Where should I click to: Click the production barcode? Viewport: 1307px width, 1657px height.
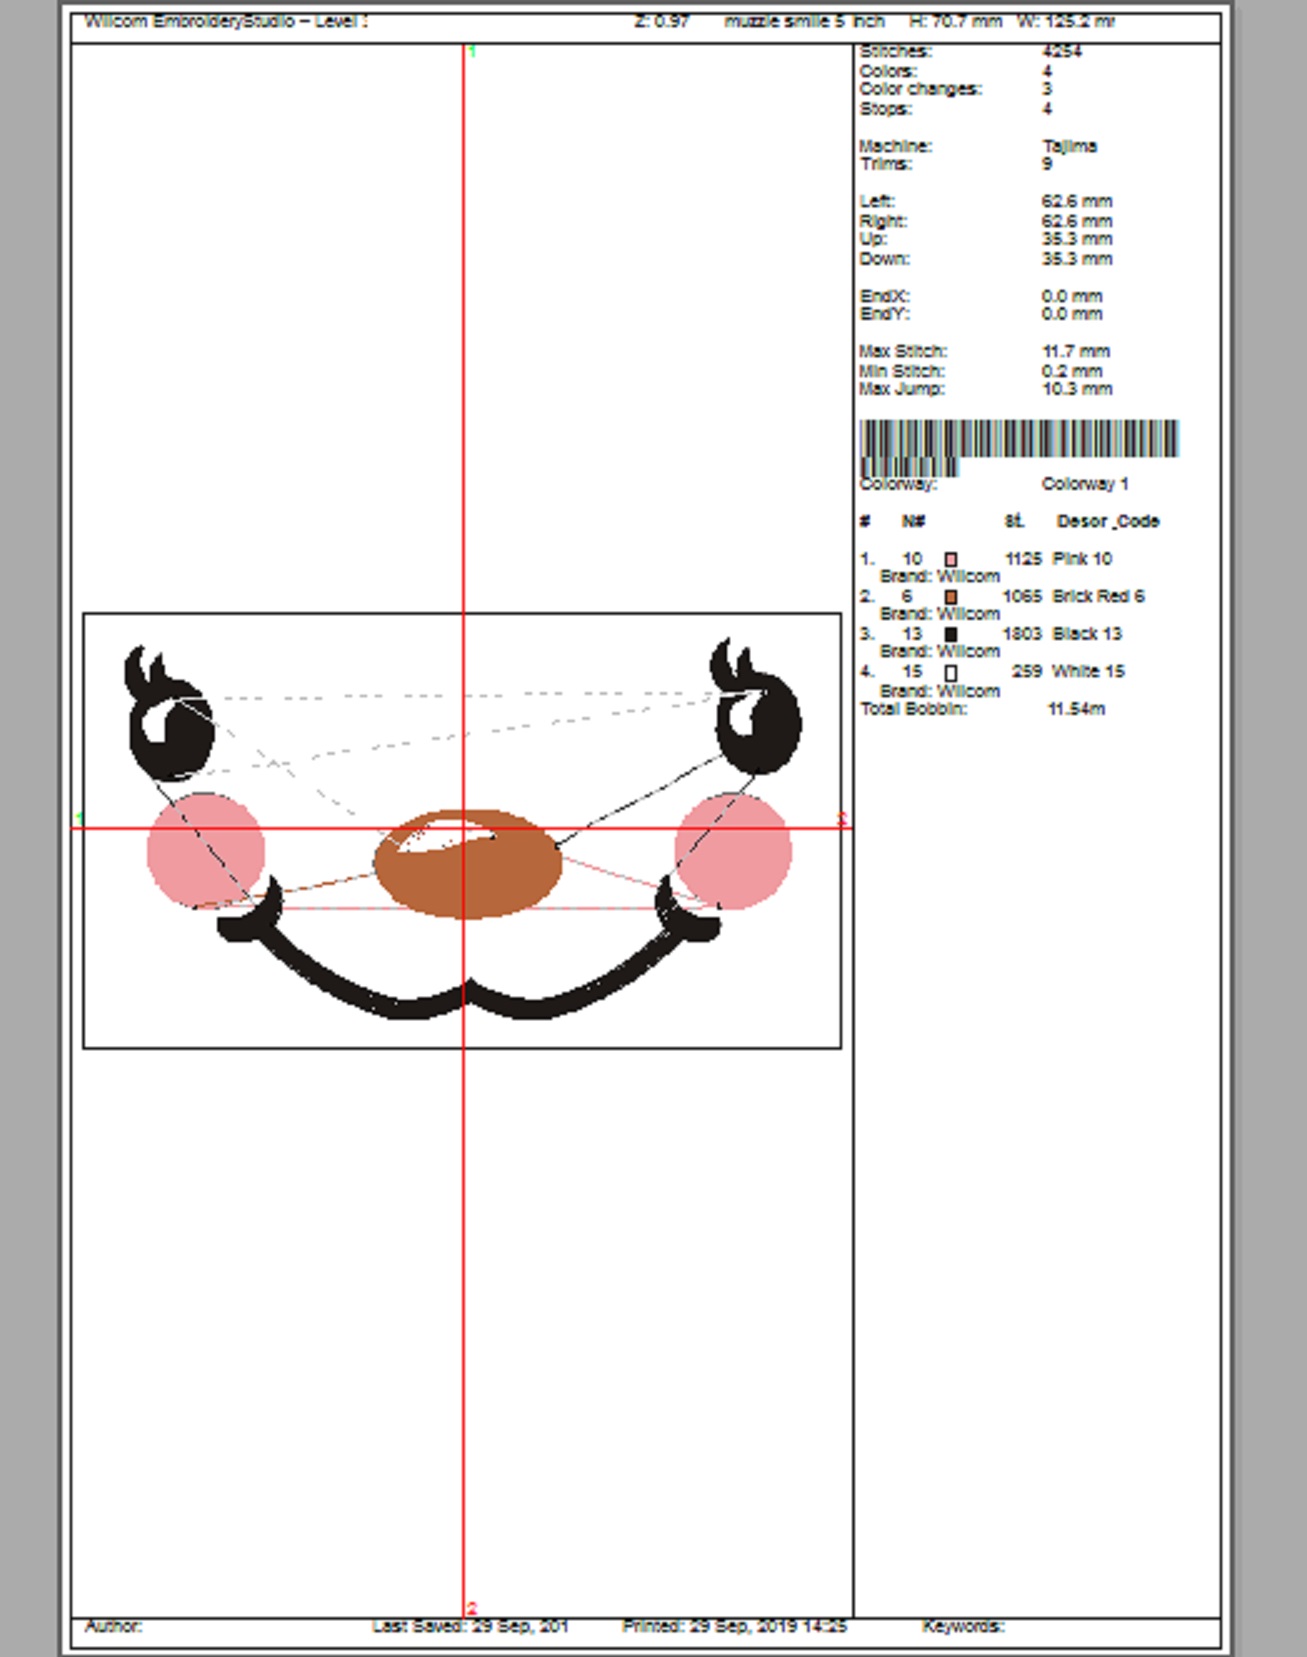[x=1019, y=448]
